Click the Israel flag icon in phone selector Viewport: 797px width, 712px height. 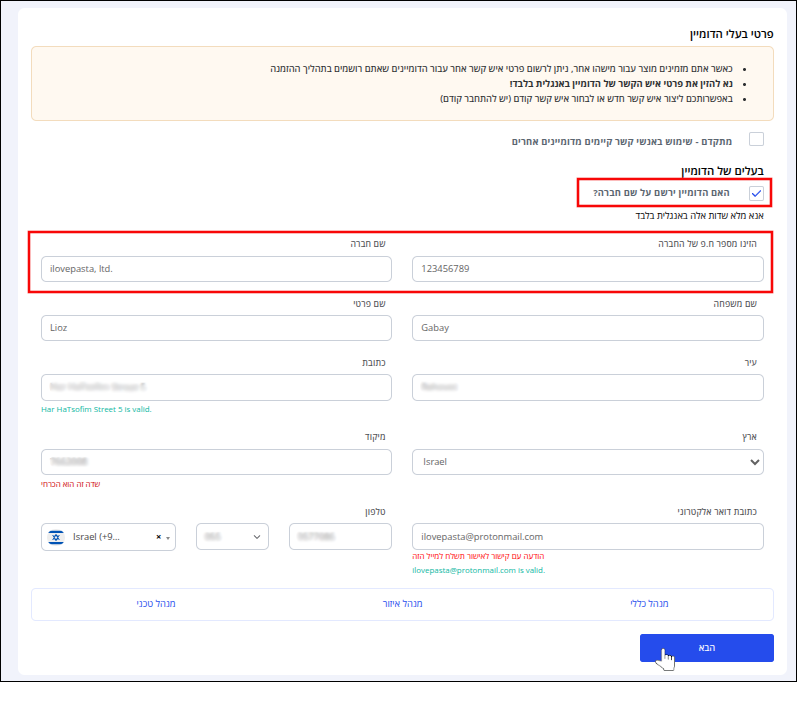(56, 537)
